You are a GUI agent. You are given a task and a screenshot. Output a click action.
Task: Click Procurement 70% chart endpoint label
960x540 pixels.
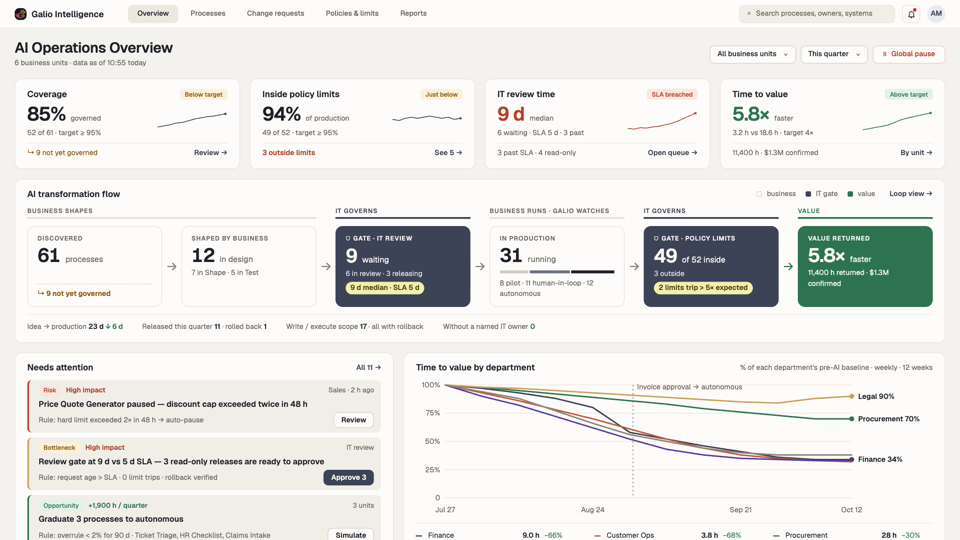(888, 419)
